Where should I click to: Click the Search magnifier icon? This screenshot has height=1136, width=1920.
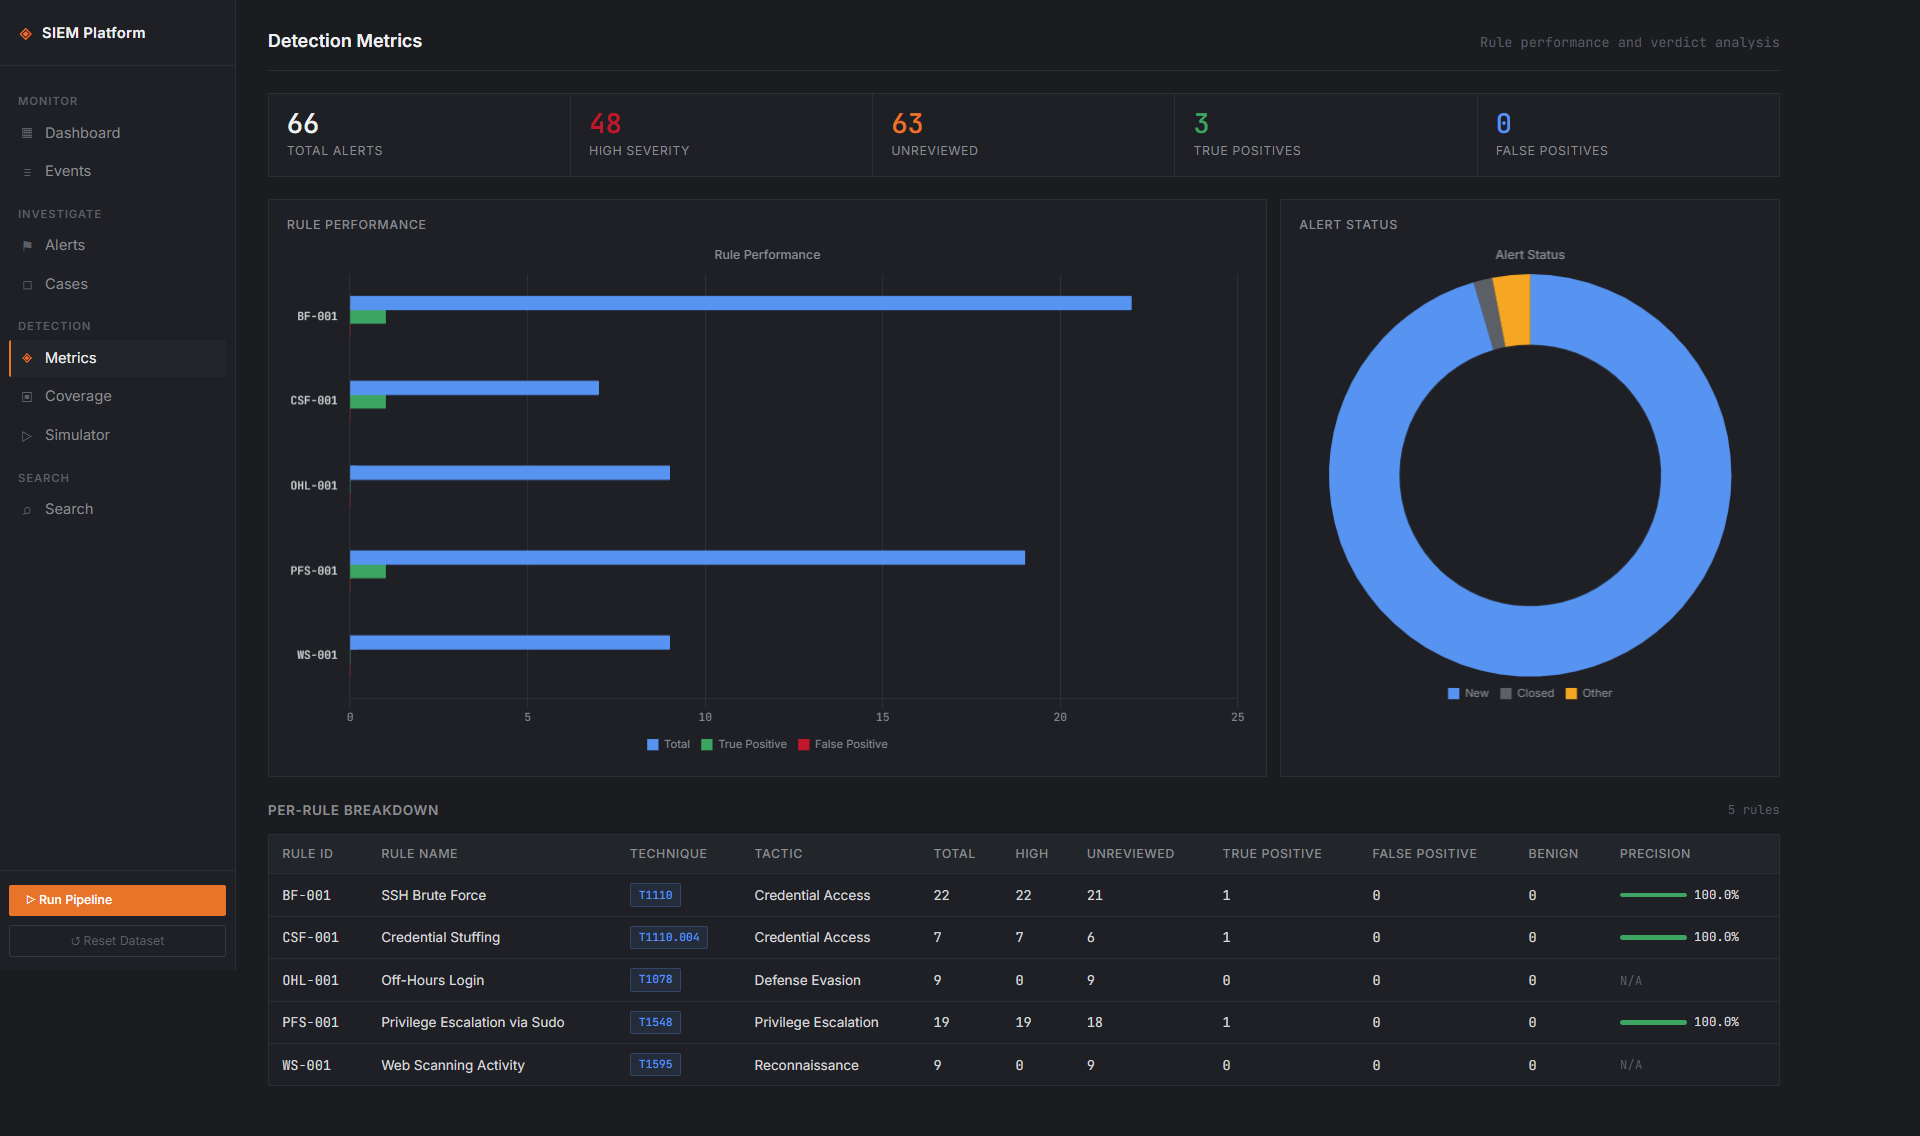(x=27, y=510)
